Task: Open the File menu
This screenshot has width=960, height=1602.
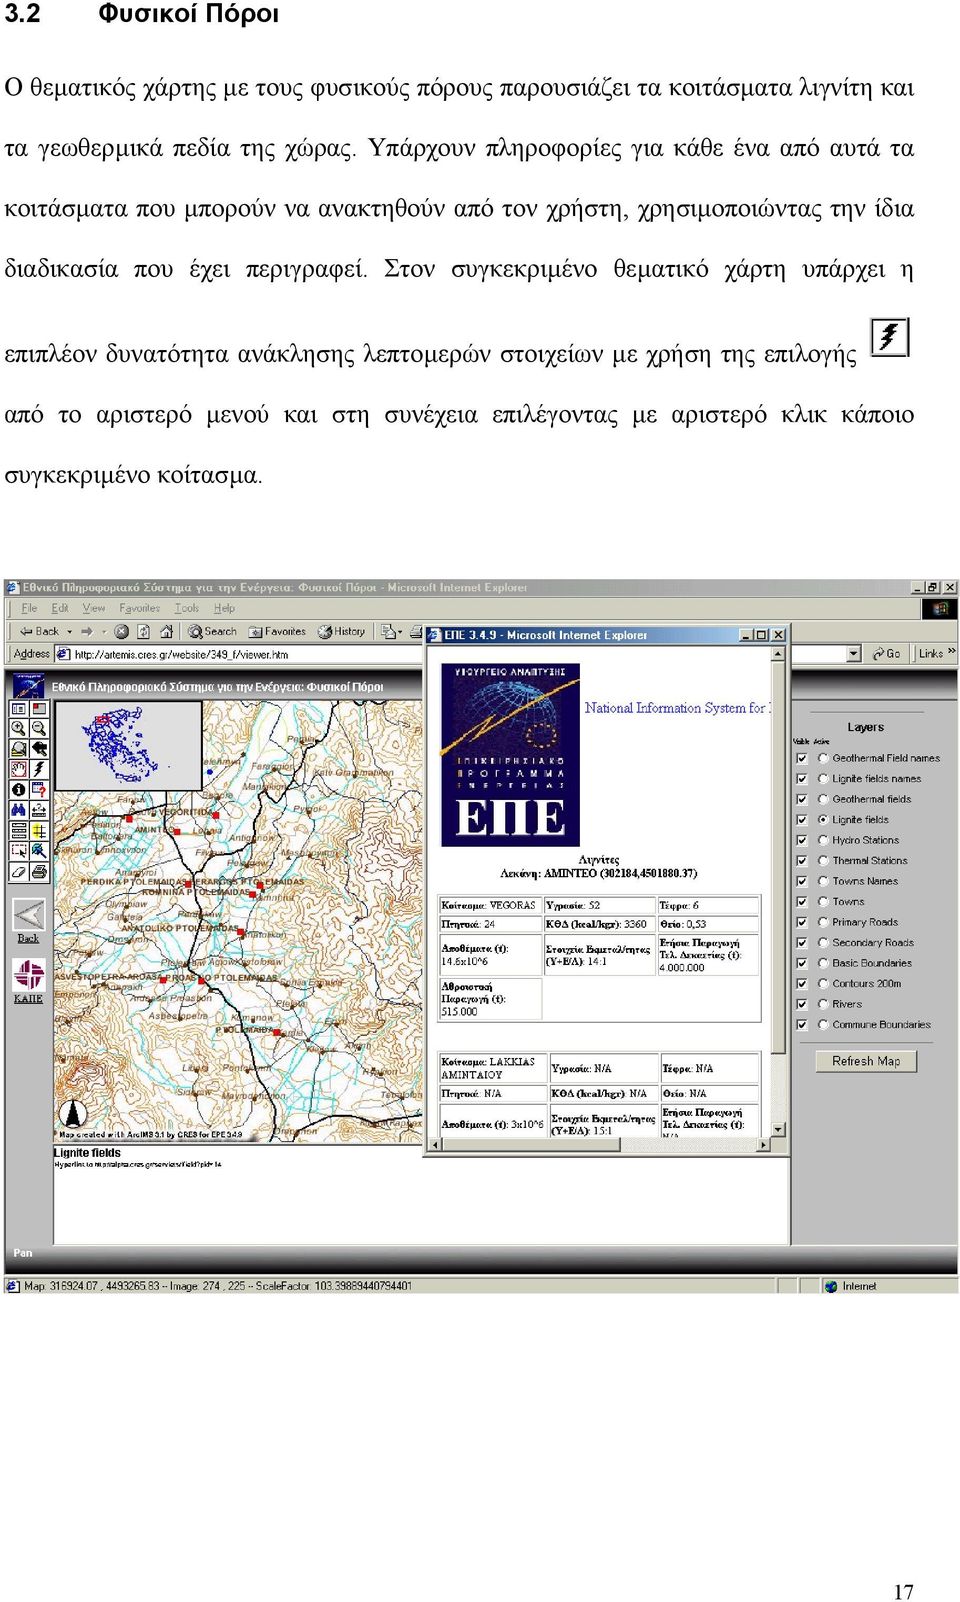Action: coord(29,608)
